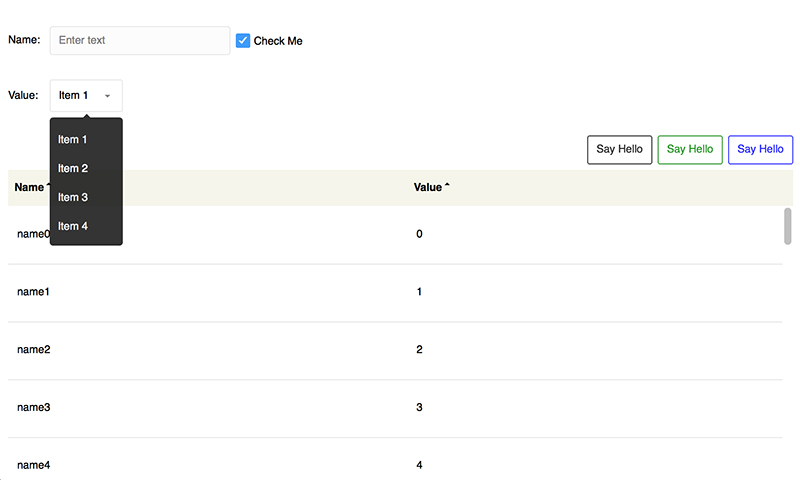Click the green Say Hello button
Screen dimensions: 800x480
click(x=690, y=149)
